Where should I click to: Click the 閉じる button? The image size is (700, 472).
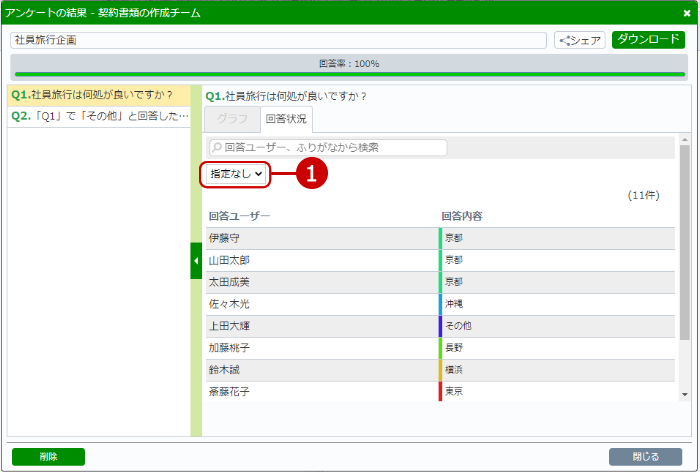tap(646, 456)
